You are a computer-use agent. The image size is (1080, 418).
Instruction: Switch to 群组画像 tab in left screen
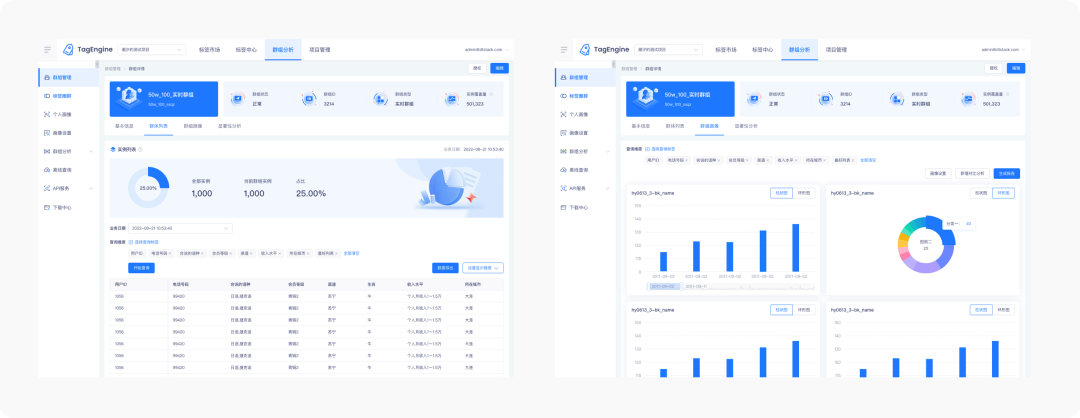coord(193,127)
